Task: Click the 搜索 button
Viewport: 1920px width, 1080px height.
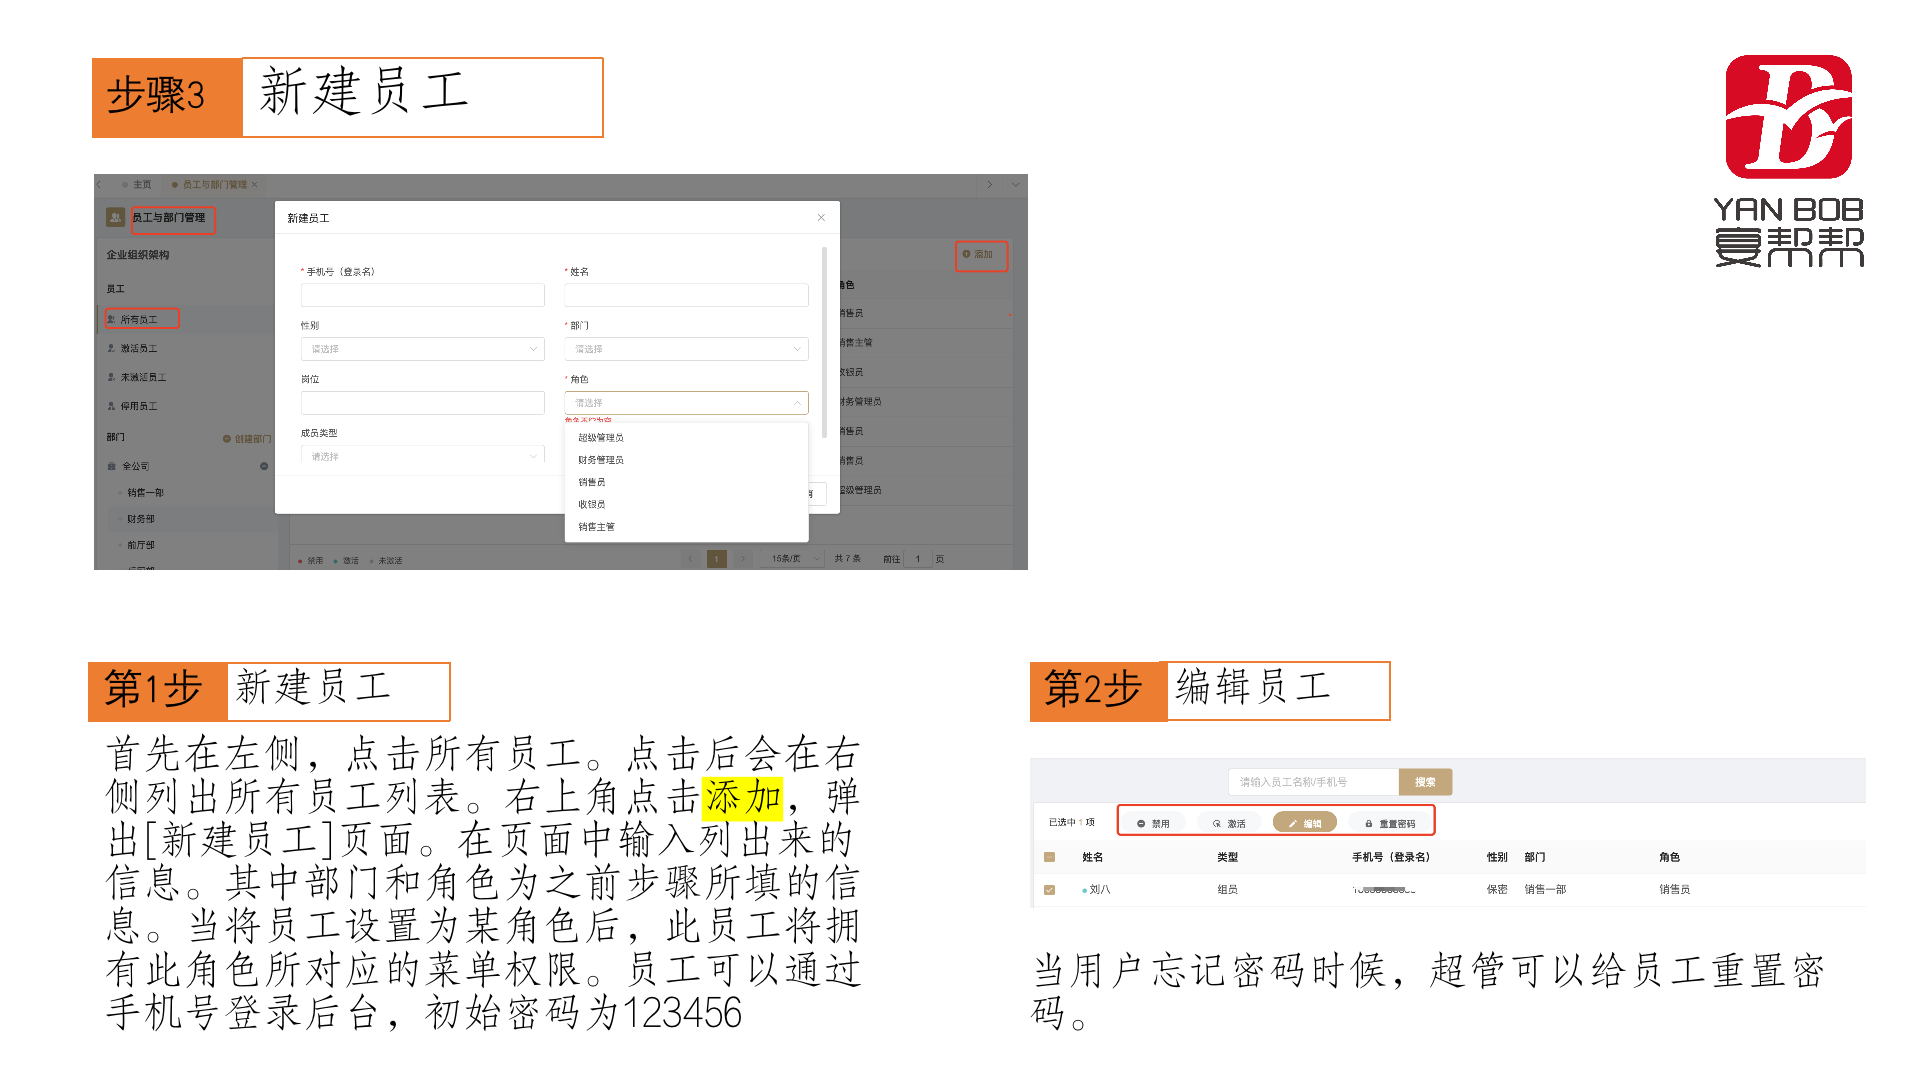Action: [1425, 782]
